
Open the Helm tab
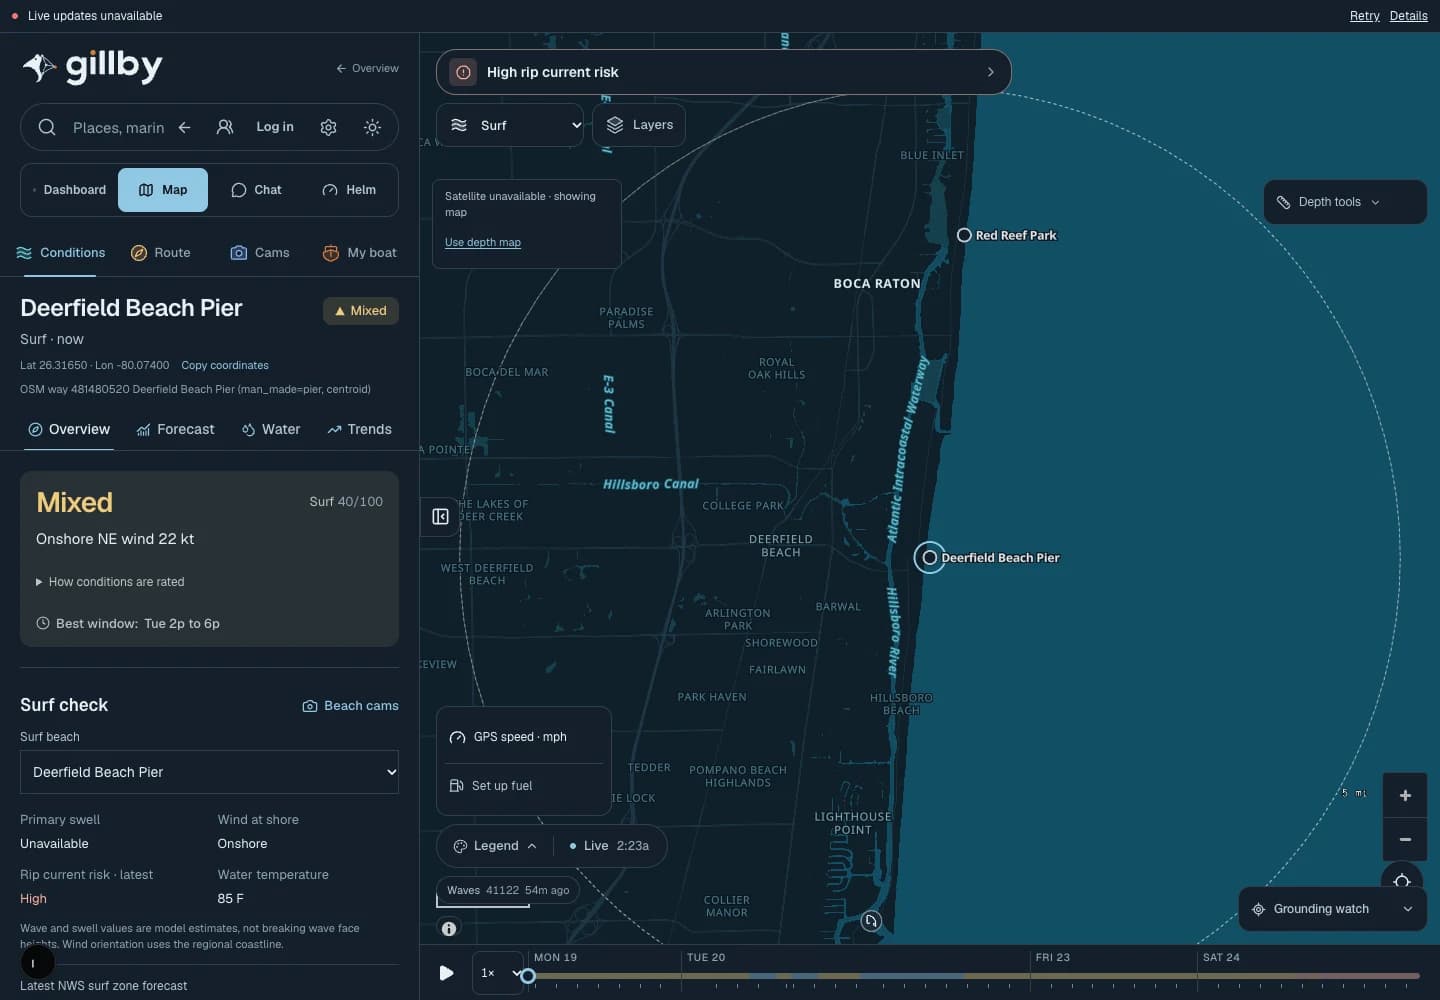coord(349,190)
